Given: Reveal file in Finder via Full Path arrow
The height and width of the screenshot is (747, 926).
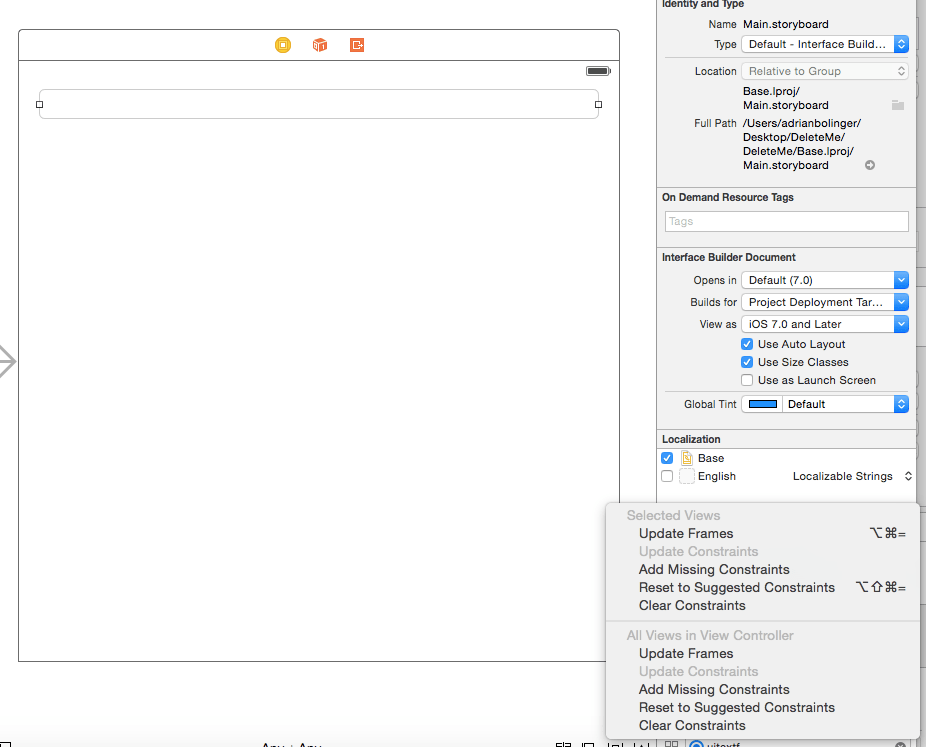Looking at the screenshot, I should (870, 165).
